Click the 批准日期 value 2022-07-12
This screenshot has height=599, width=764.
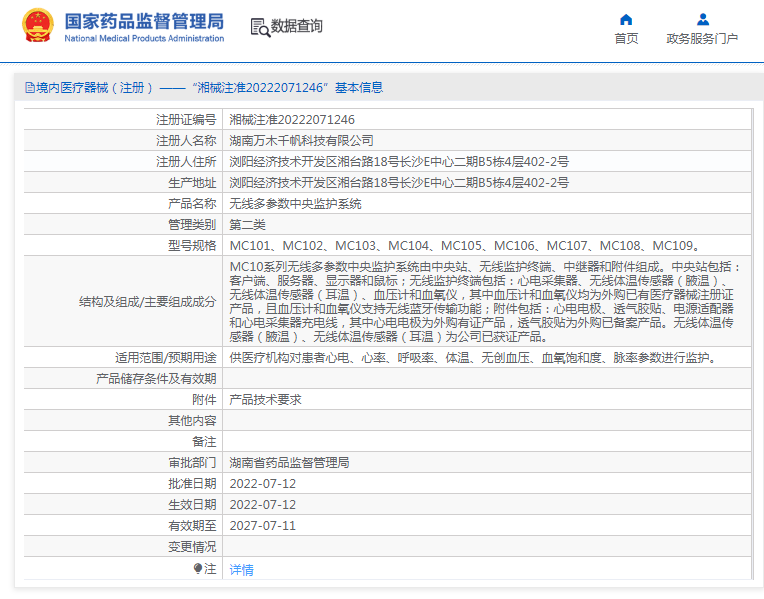click(263, 484)
